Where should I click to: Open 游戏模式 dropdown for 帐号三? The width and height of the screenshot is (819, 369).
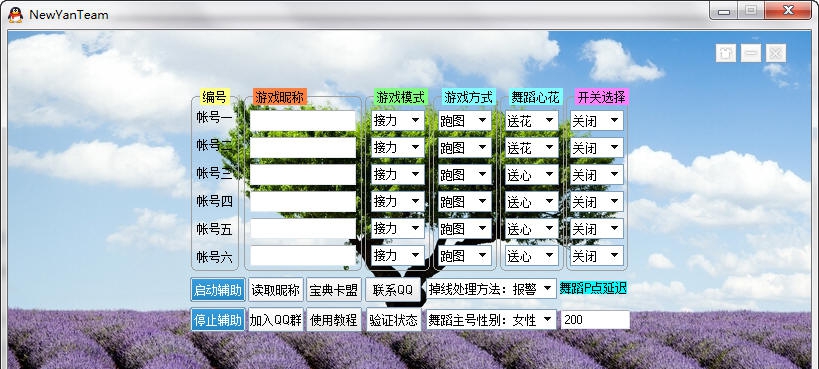tap(397, 175)
